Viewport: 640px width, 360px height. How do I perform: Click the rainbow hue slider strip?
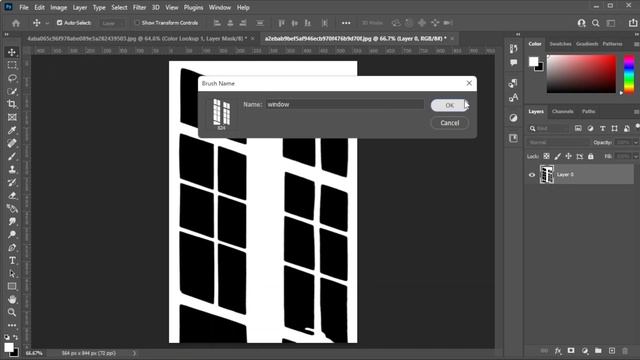[x=629, y=75]
